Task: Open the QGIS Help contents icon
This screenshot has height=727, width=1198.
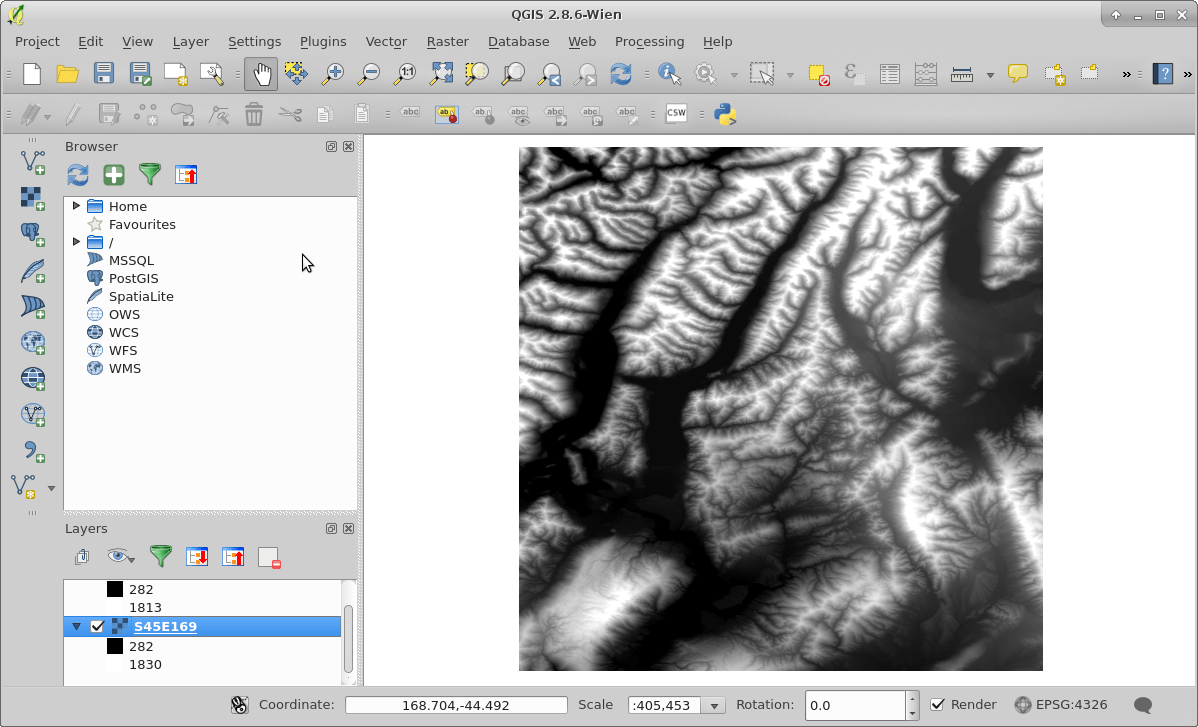Action: (1162, 74)
